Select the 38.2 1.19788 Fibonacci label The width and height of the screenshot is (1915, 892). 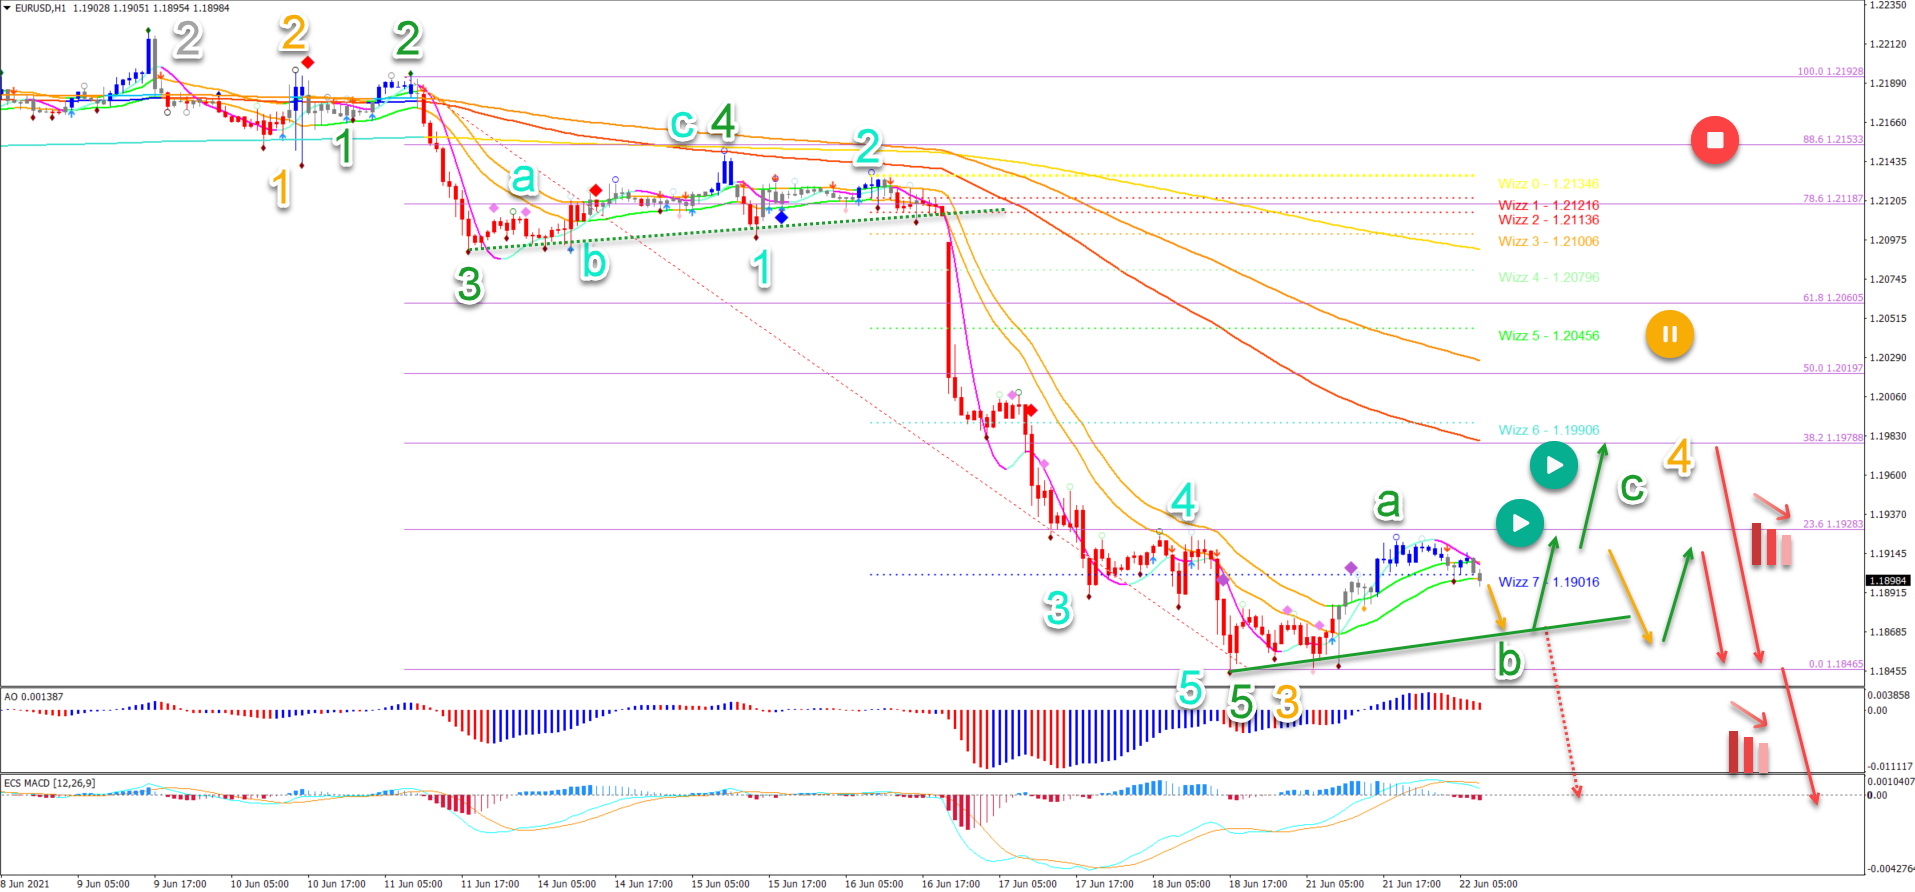[1833, 437]
